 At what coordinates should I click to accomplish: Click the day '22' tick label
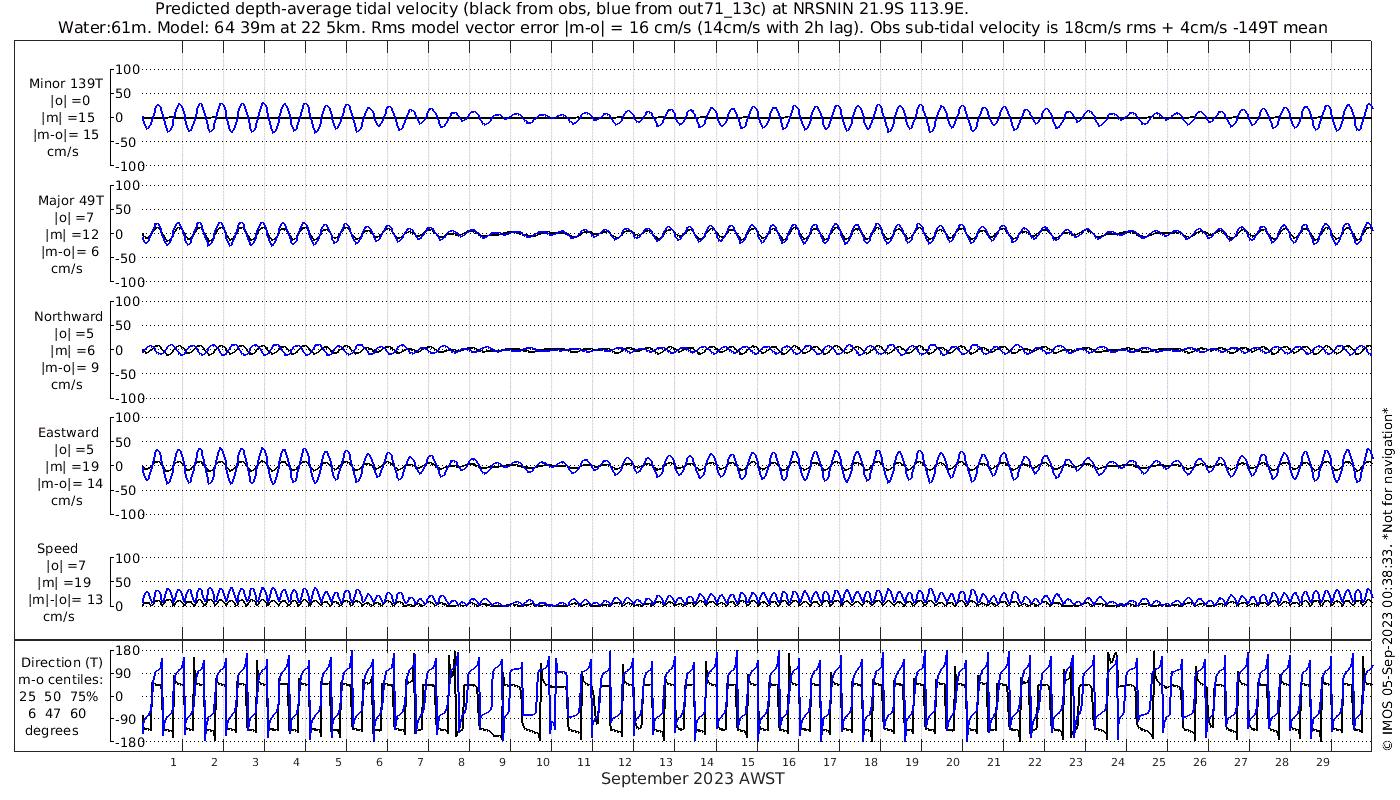1035,762
